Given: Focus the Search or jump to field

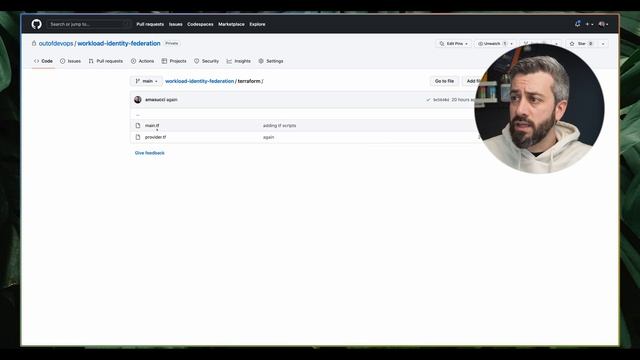Looking at the screenshot, I should (x=89, y=24).
